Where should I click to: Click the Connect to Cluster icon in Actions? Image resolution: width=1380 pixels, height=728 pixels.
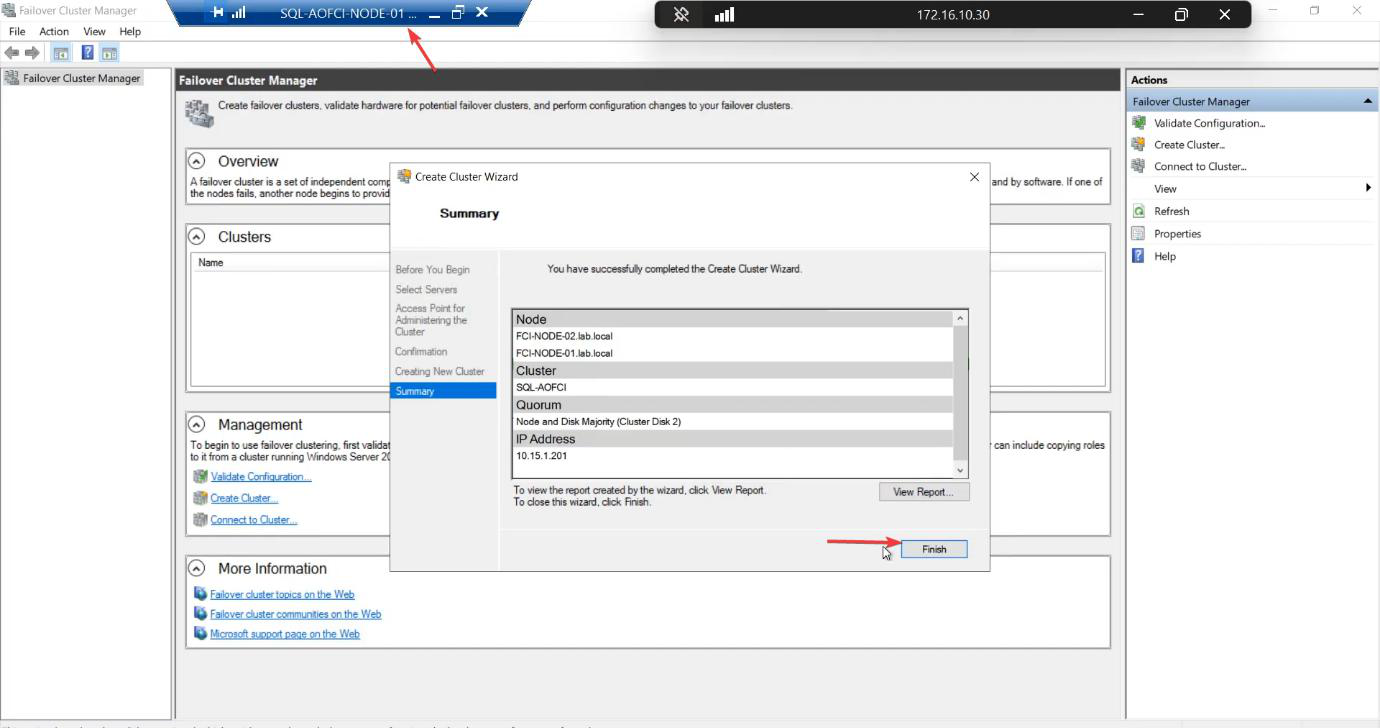point(1138,166)
